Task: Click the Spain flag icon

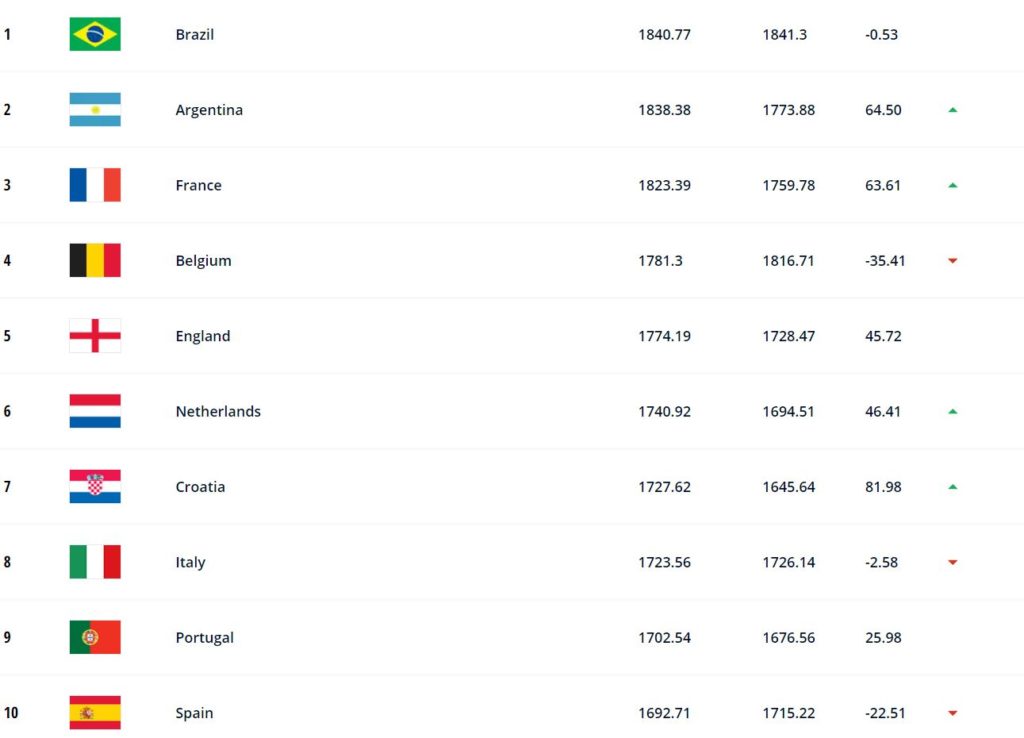Action: pos(95,713)
